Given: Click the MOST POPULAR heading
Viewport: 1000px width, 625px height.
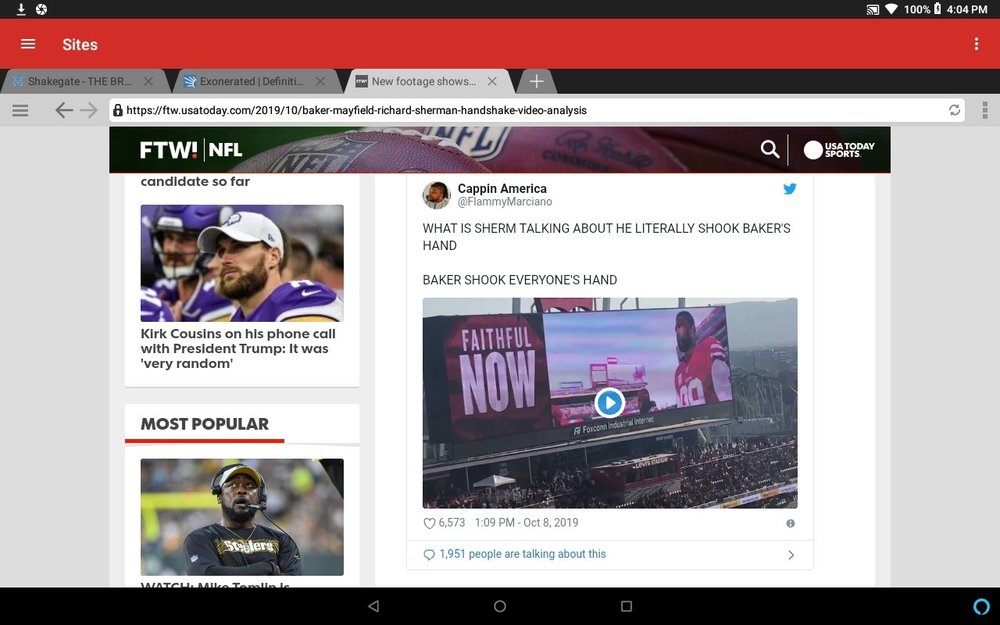Looking at the screenshot, I should point(205,424).
